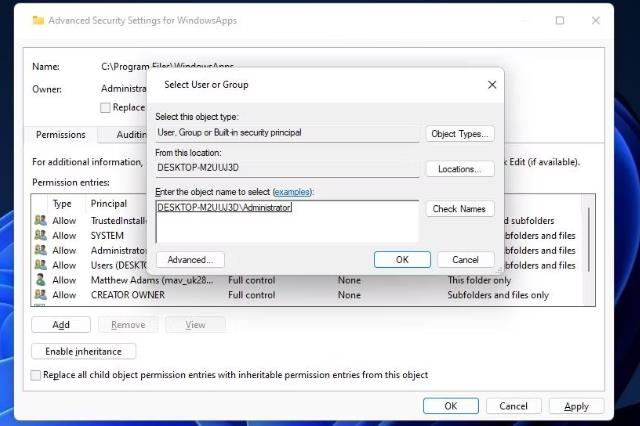This screenshot has height=426, width=640.
Task: Open Advanced options in Select User dialog
Action: (x=190, y=260)
